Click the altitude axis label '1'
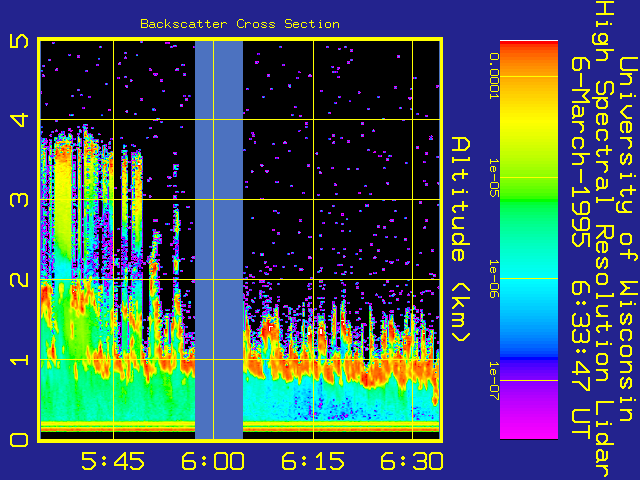The width and height of the screenshot is (640, 480). tap(19, 360)
